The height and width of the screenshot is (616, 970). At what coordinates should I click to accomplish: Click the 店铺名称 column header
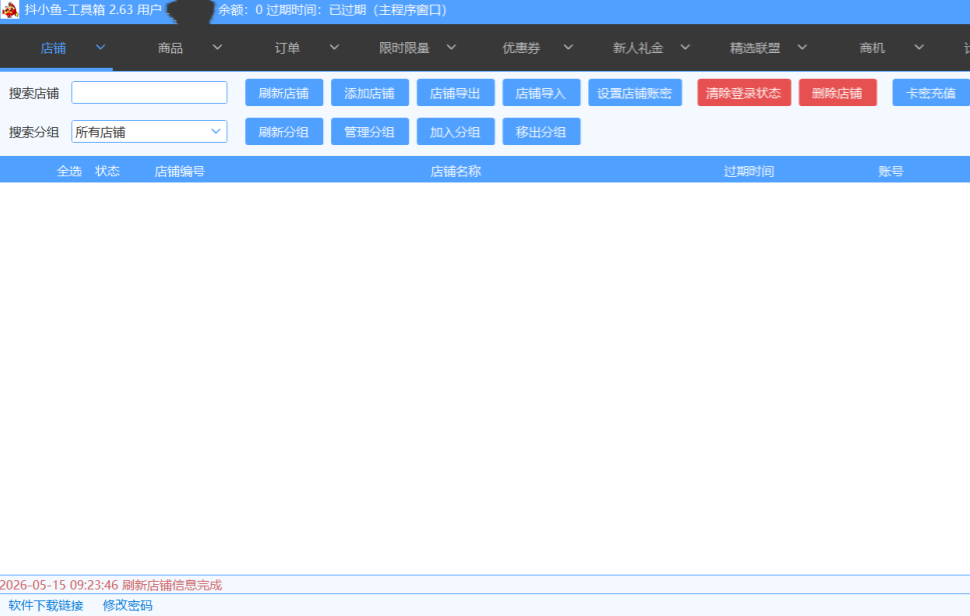(x=456, y=171)
